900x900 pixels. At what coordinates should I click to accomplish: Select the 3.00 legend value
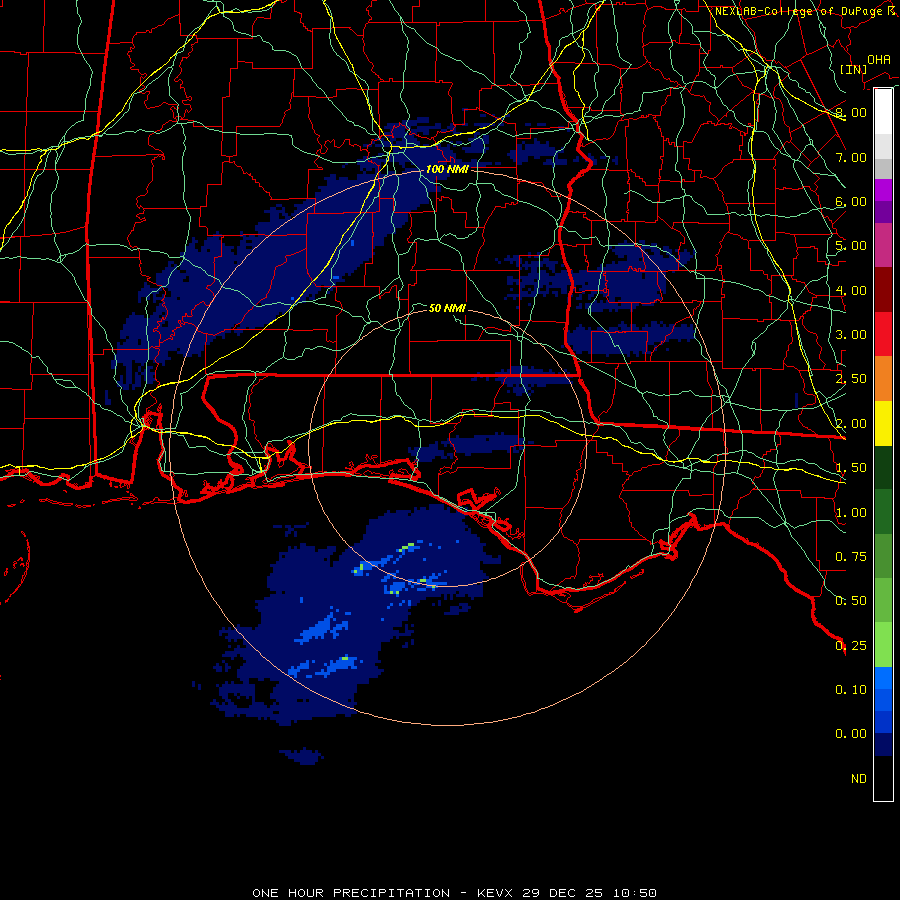coord(851,335)
